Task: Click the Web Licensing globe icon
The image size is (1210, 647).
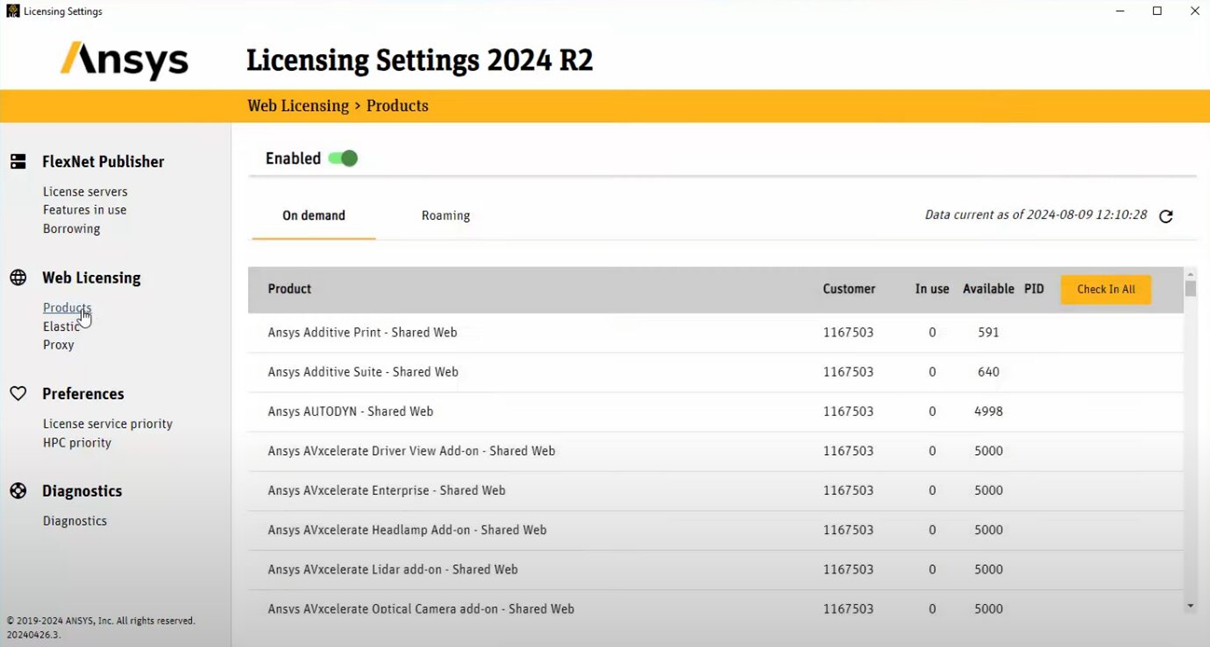Action: coord(17,277)
